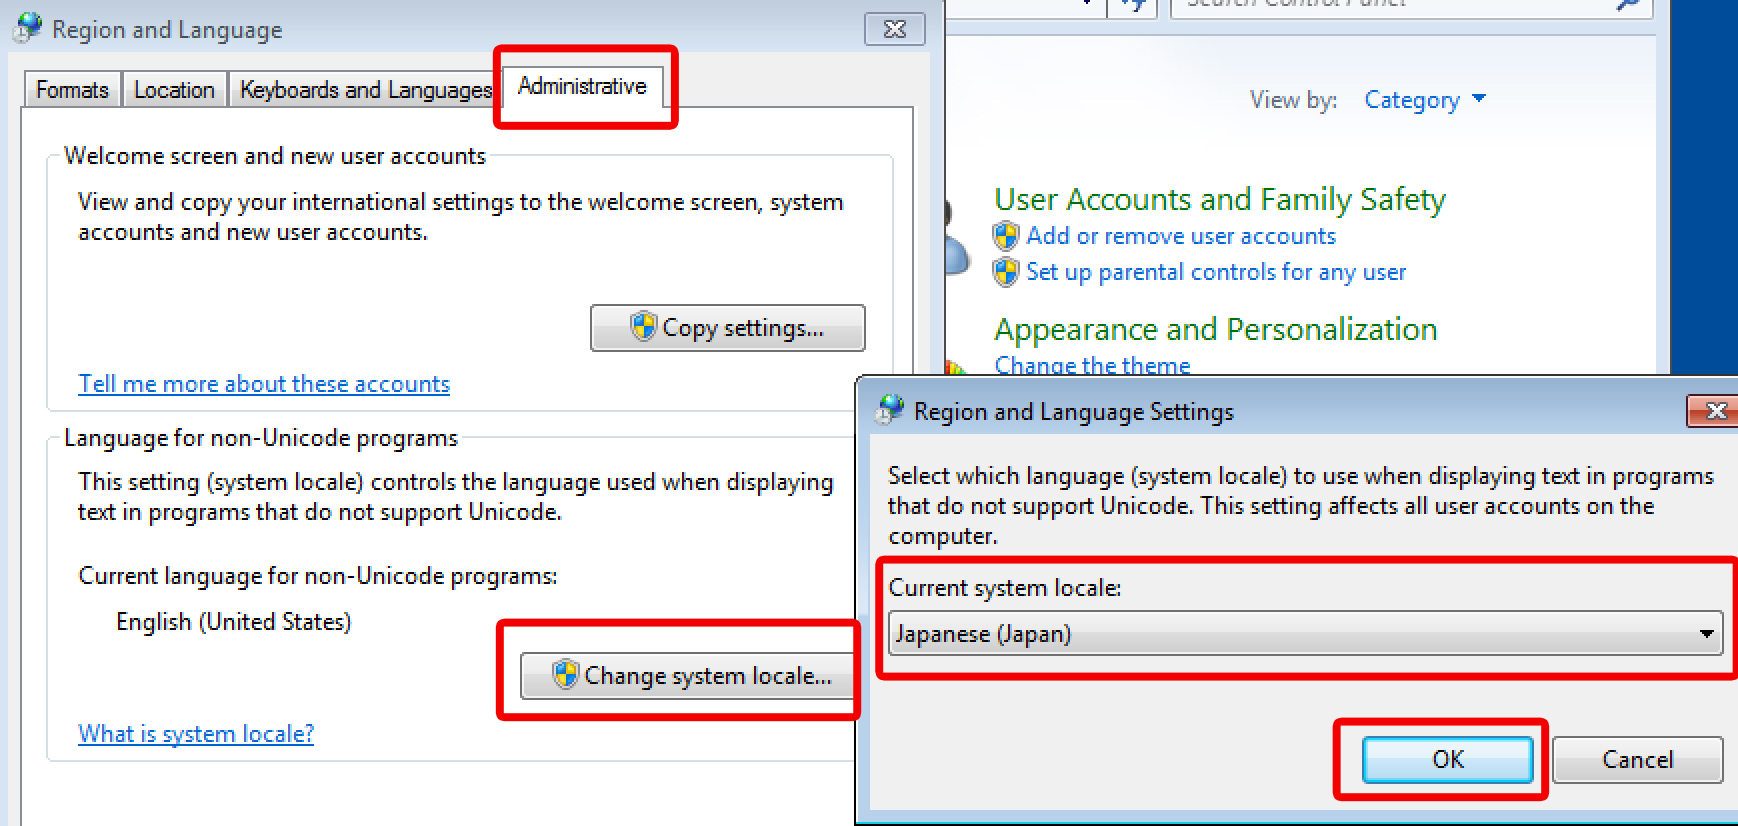The height and width of the screenshot is (826, 1738).
Task: Switch to the Formats tab
Action: [x=72, y=90]
